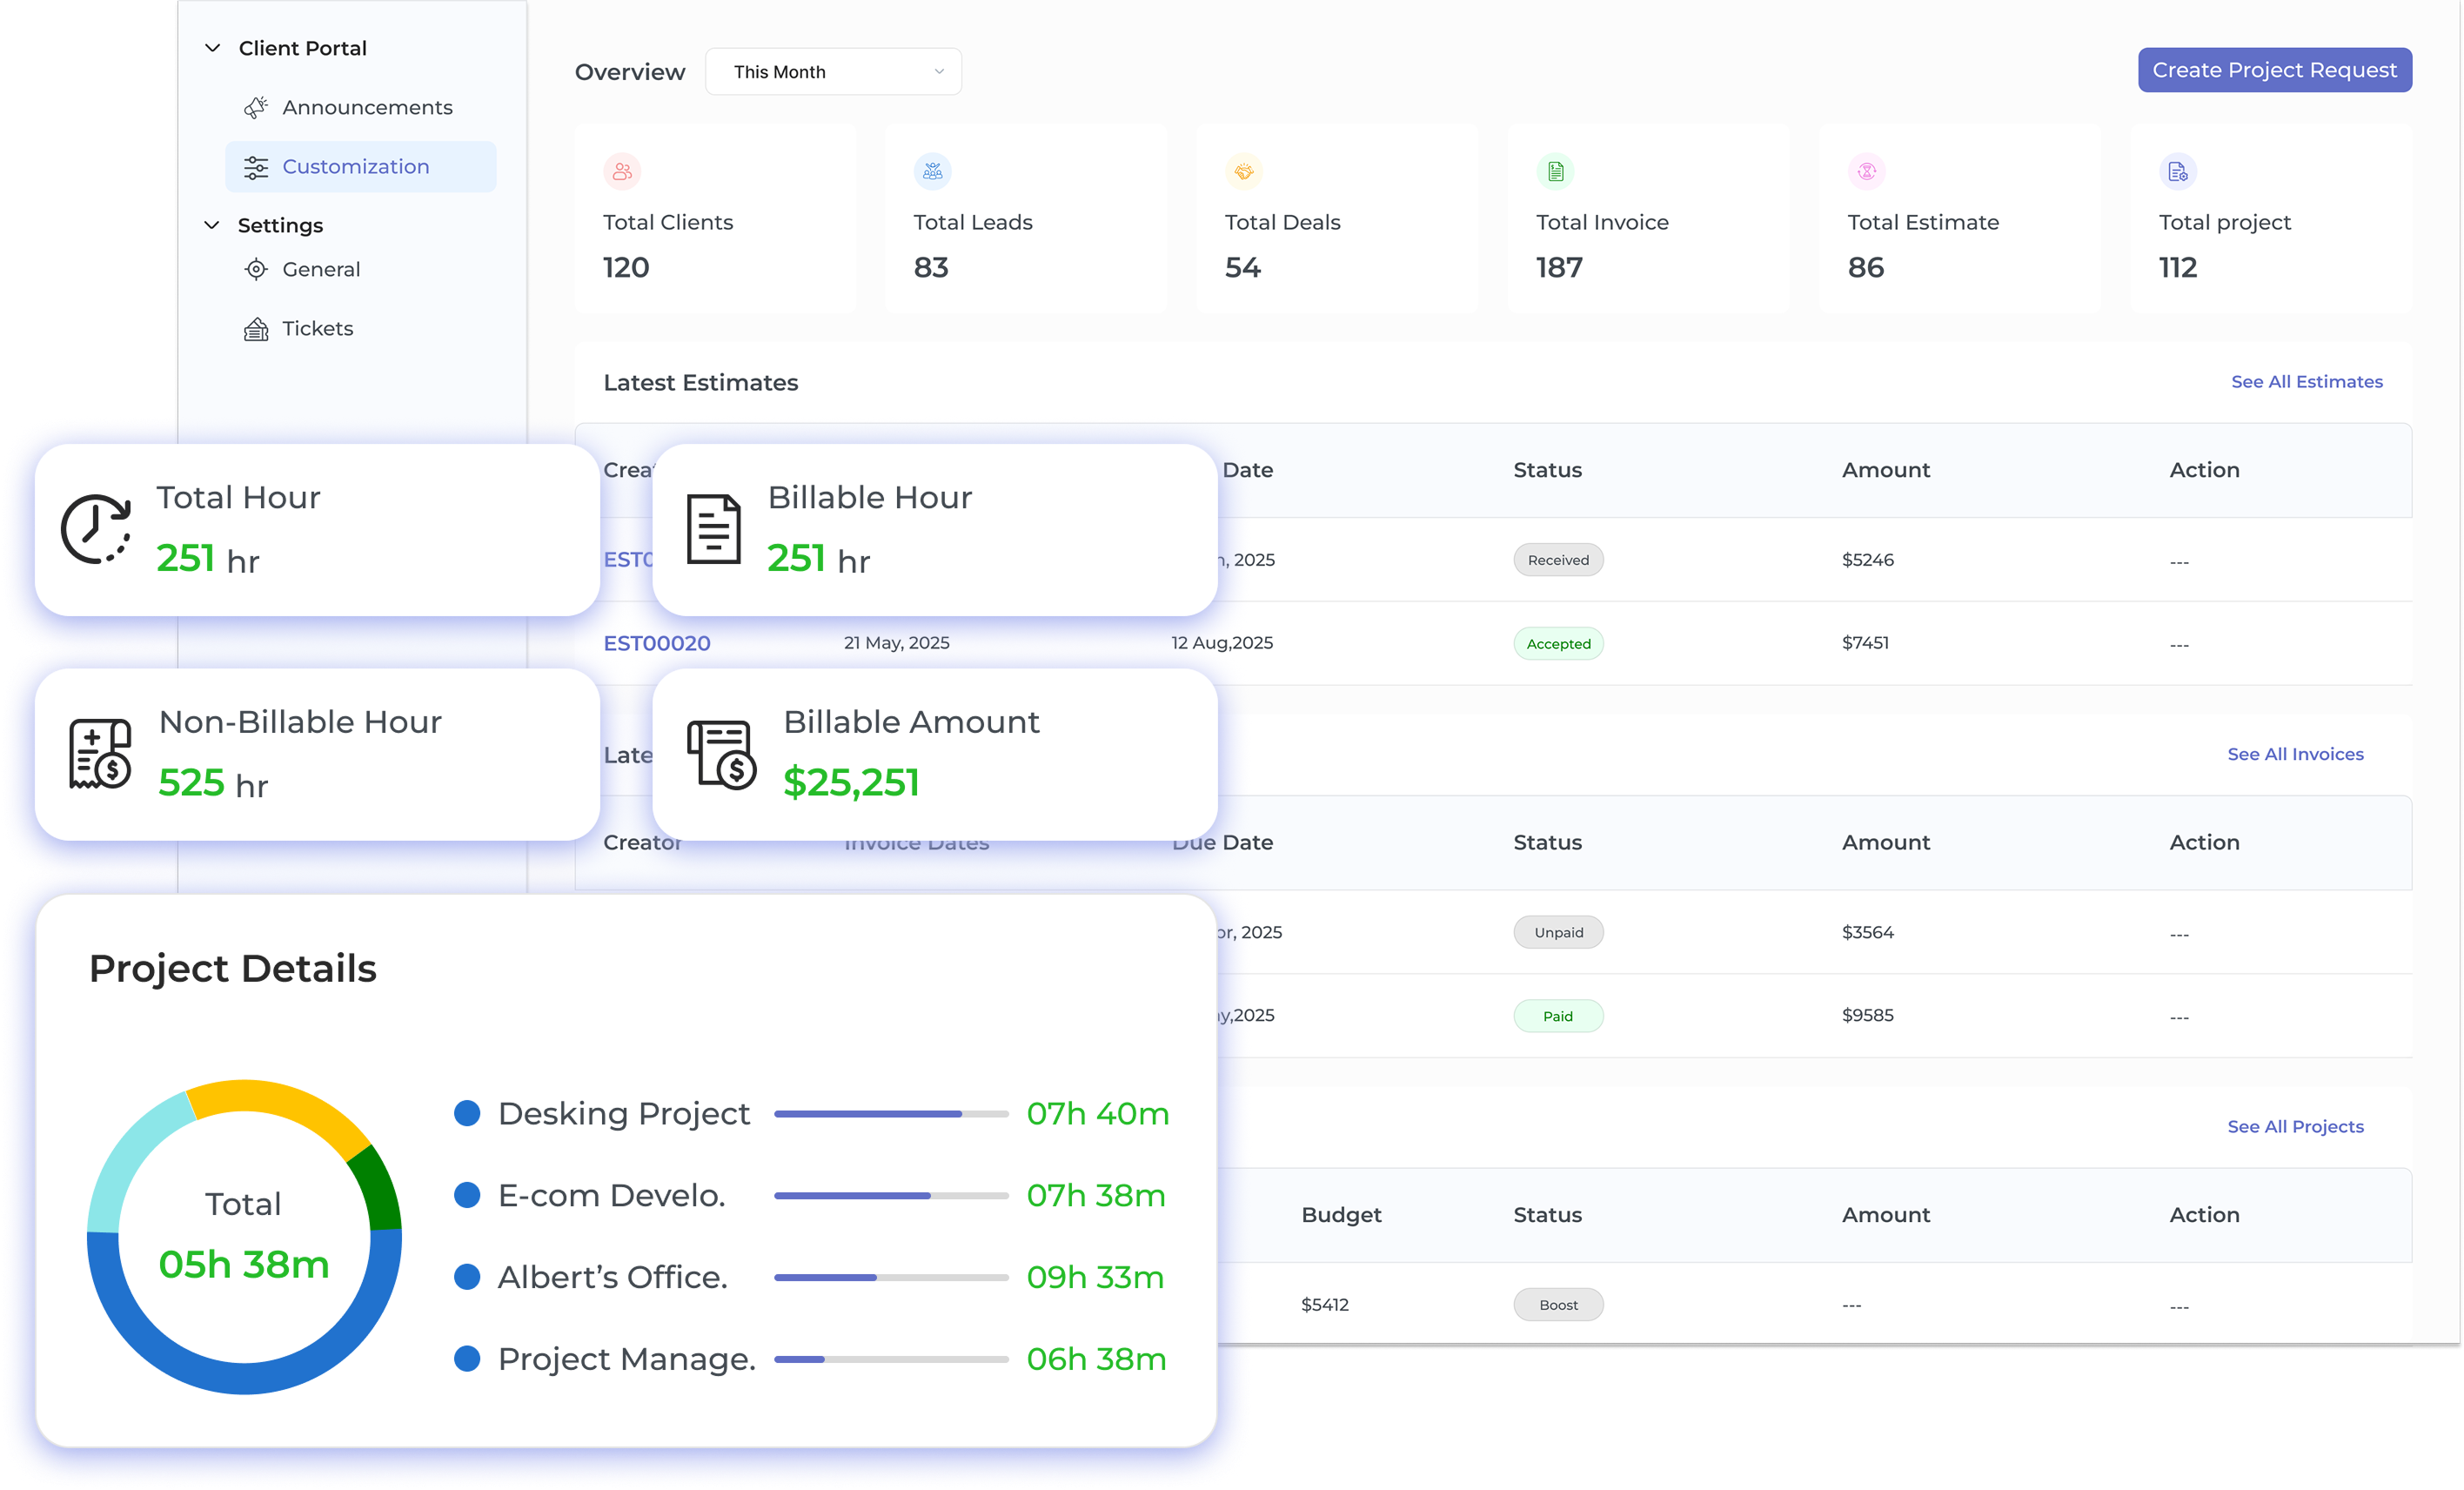This screenshot has height=1490, width=2464.
Task: Open estimate EST00020 link
Action: coord(657,643)
